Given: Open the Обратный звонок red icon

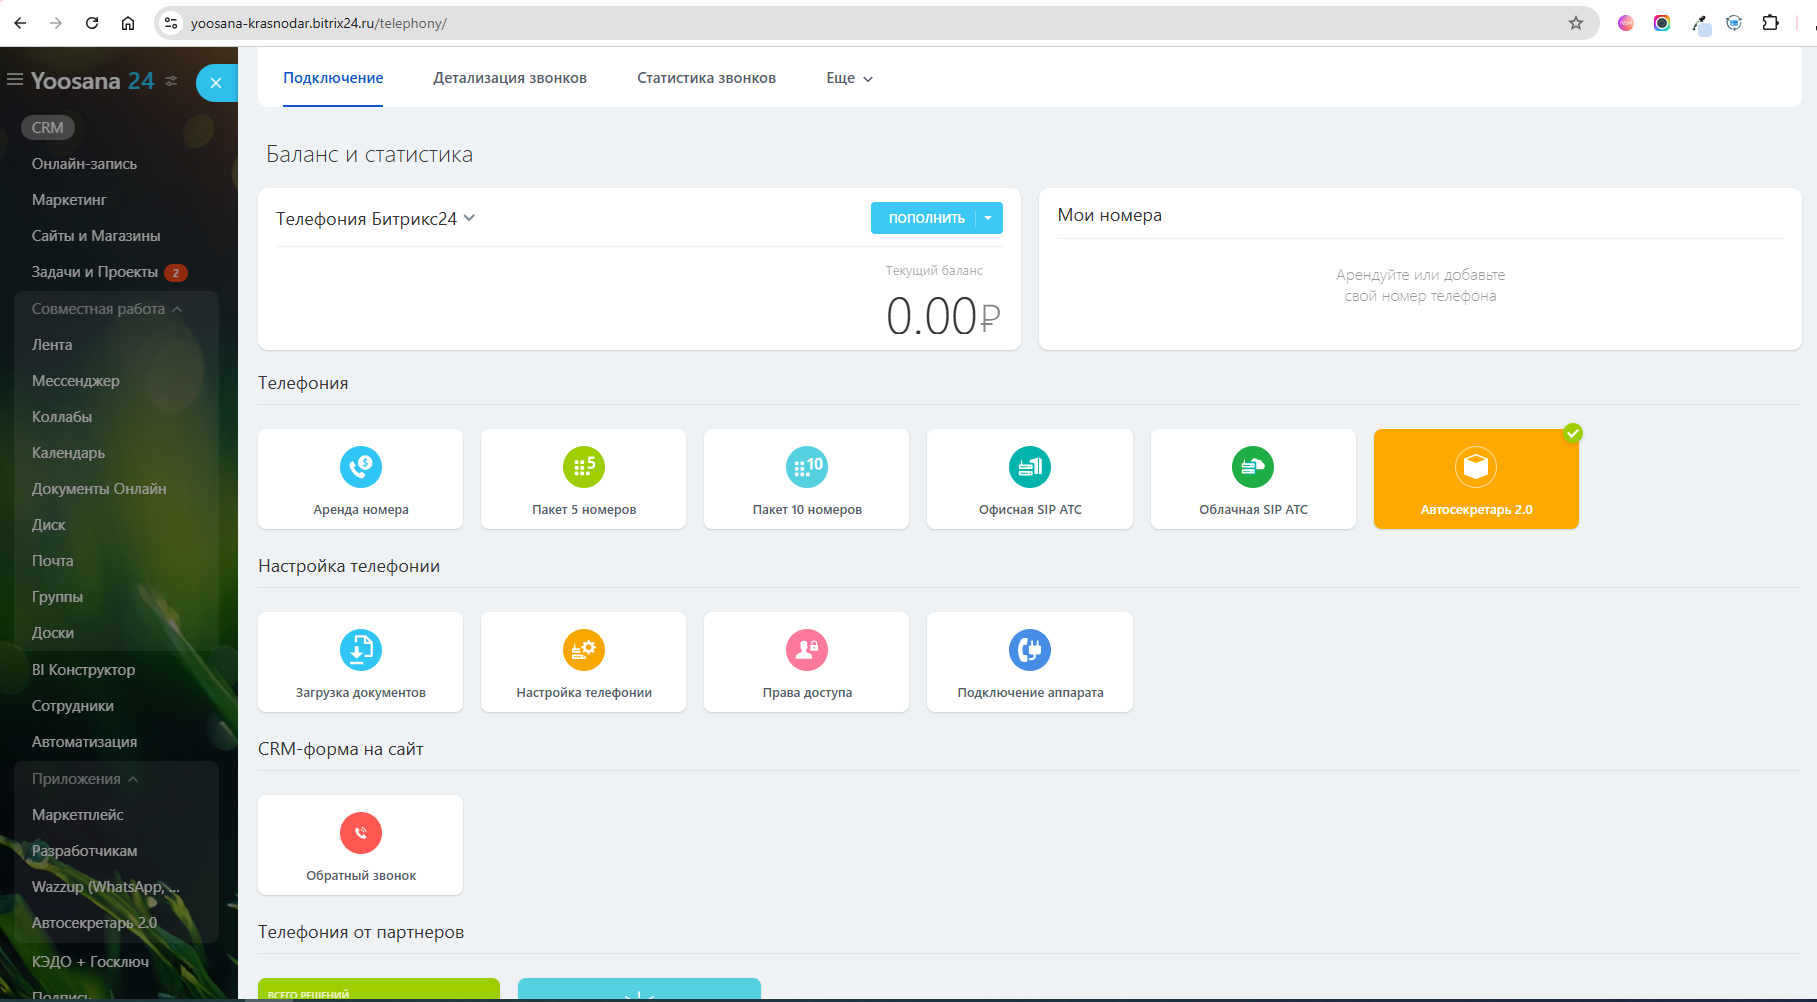Looking at the screenshot, I should (360, 833).
